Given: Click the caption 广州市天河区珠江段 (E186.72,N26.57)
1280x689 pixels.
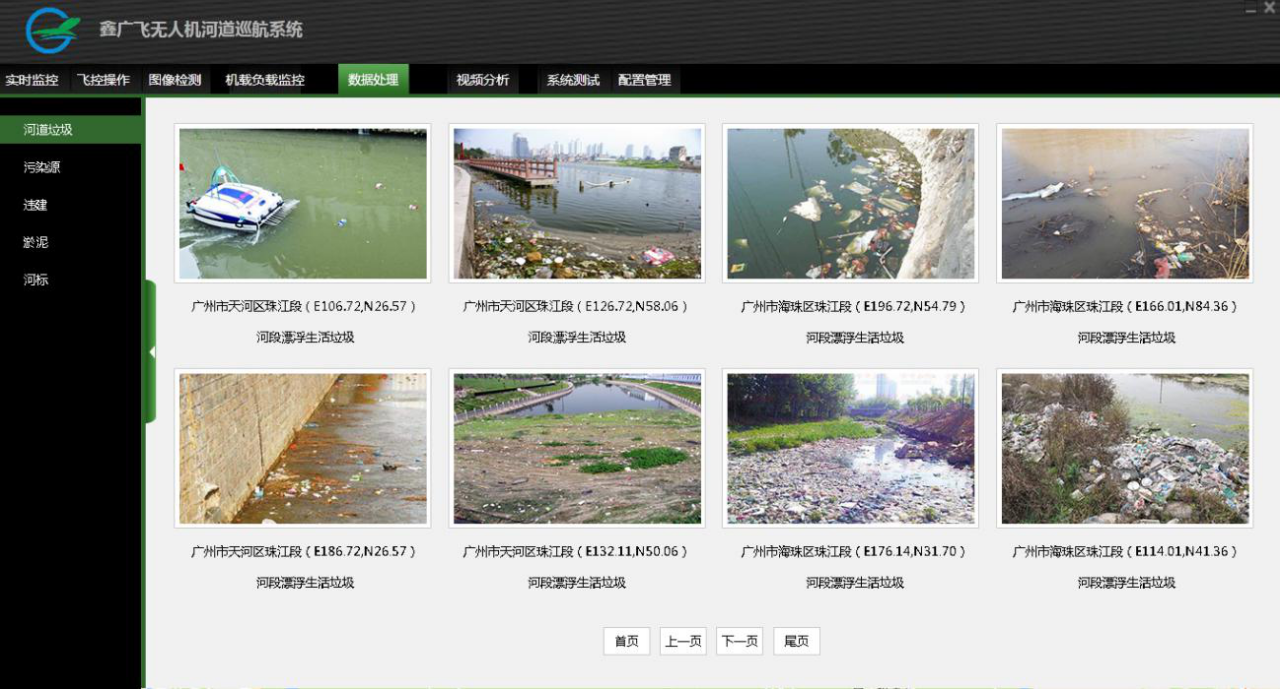Looking at the screenshot, I should pyautogui.click(x=304, y=552).
